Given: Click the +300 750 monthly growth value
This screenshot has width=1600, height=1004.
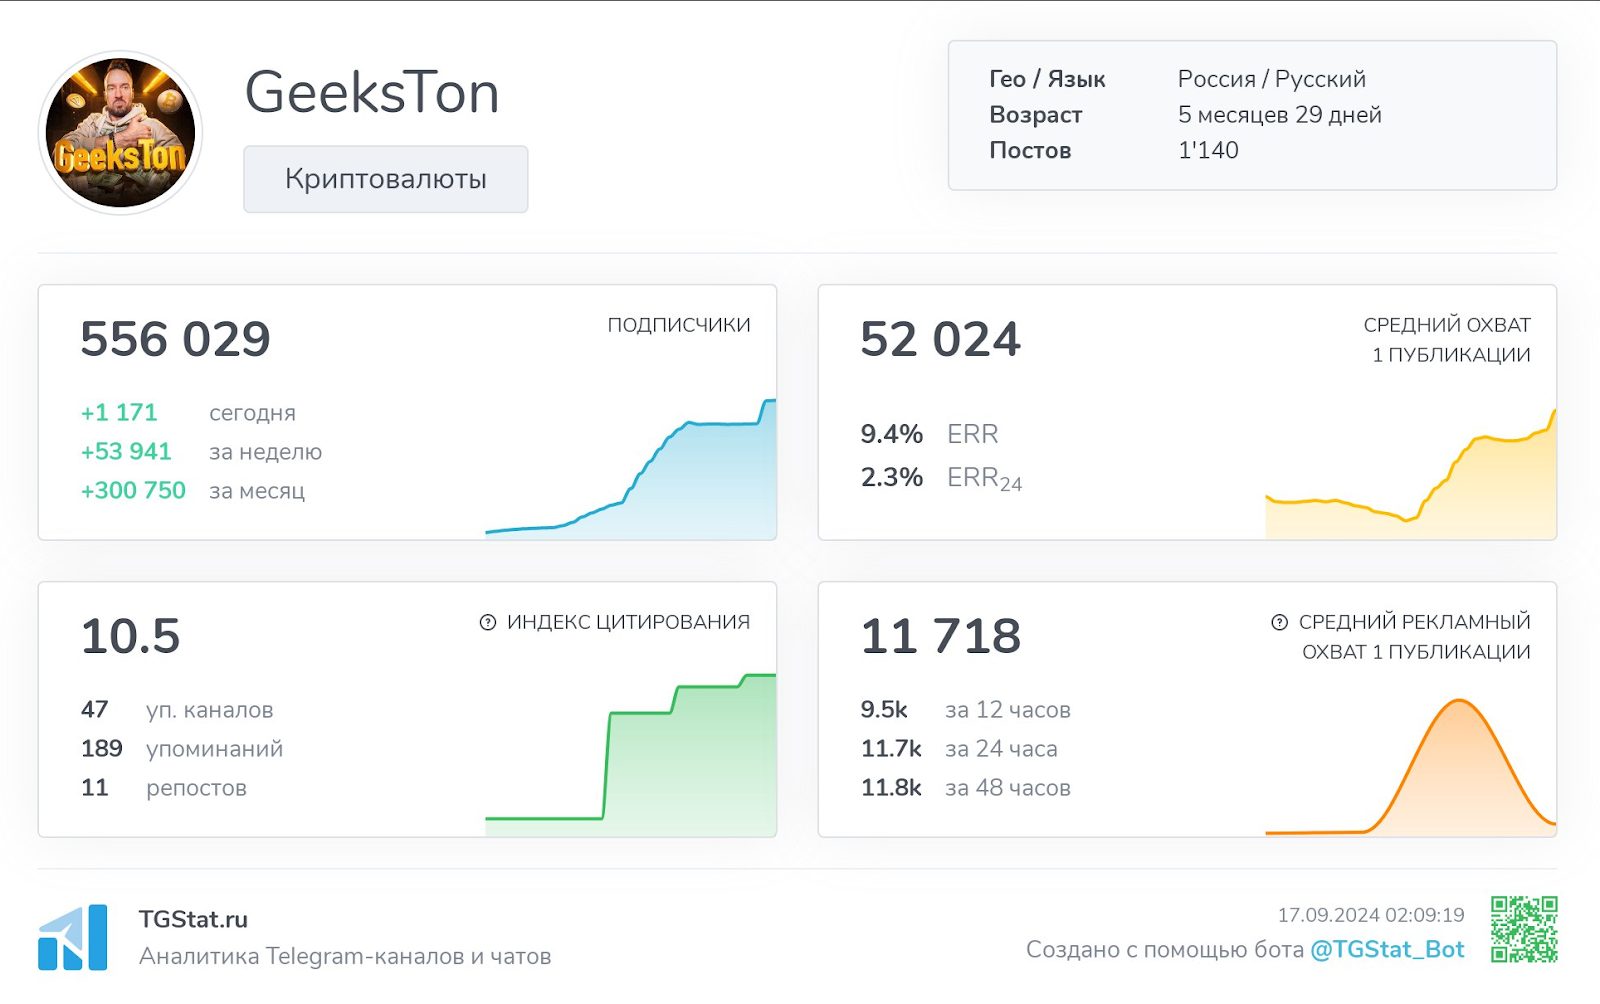Looking at the screenshot, I should click(x=133, y=490).
